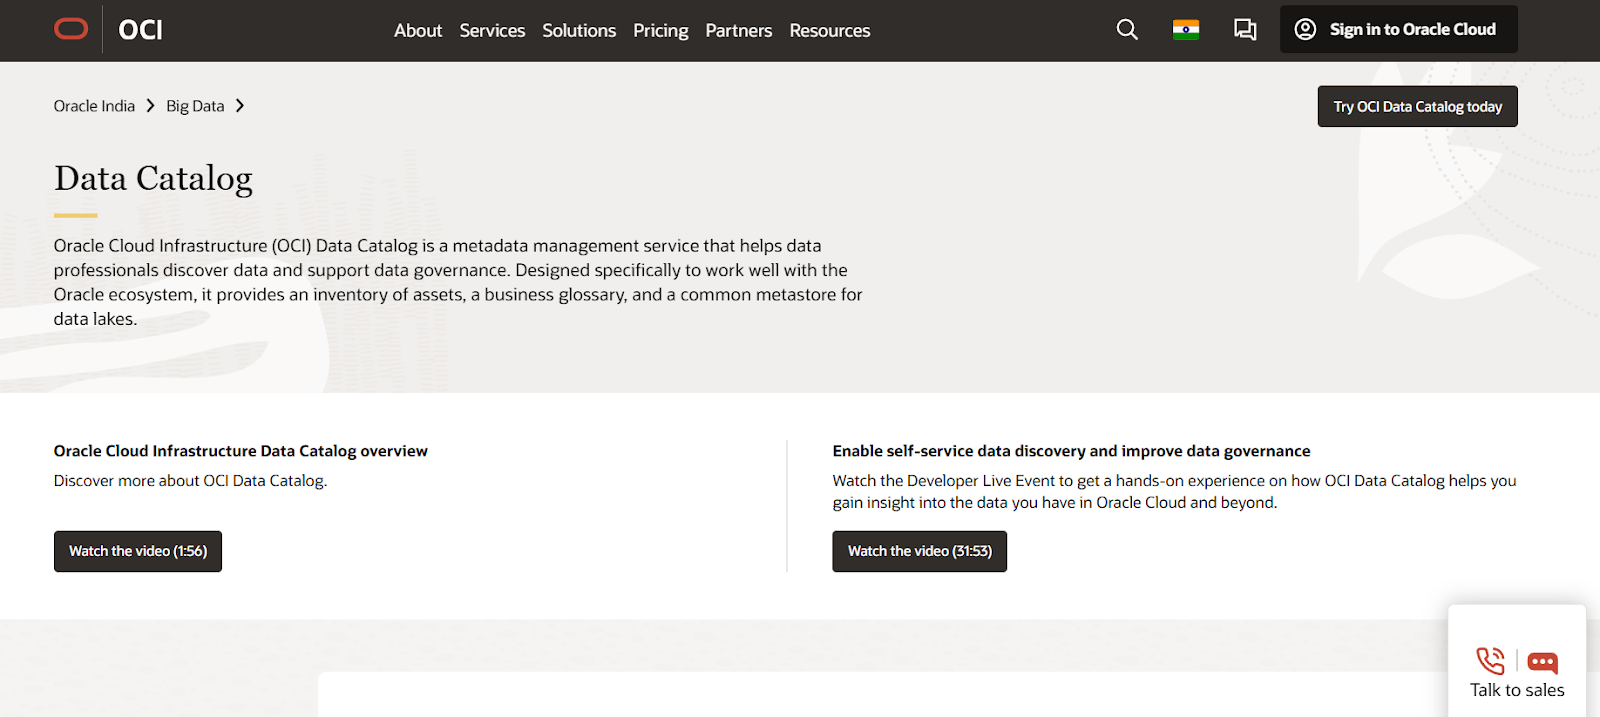Click Enable self-service data discovery heading
This screenshot has height=717, width=1600.
[x=1071, y=451]
